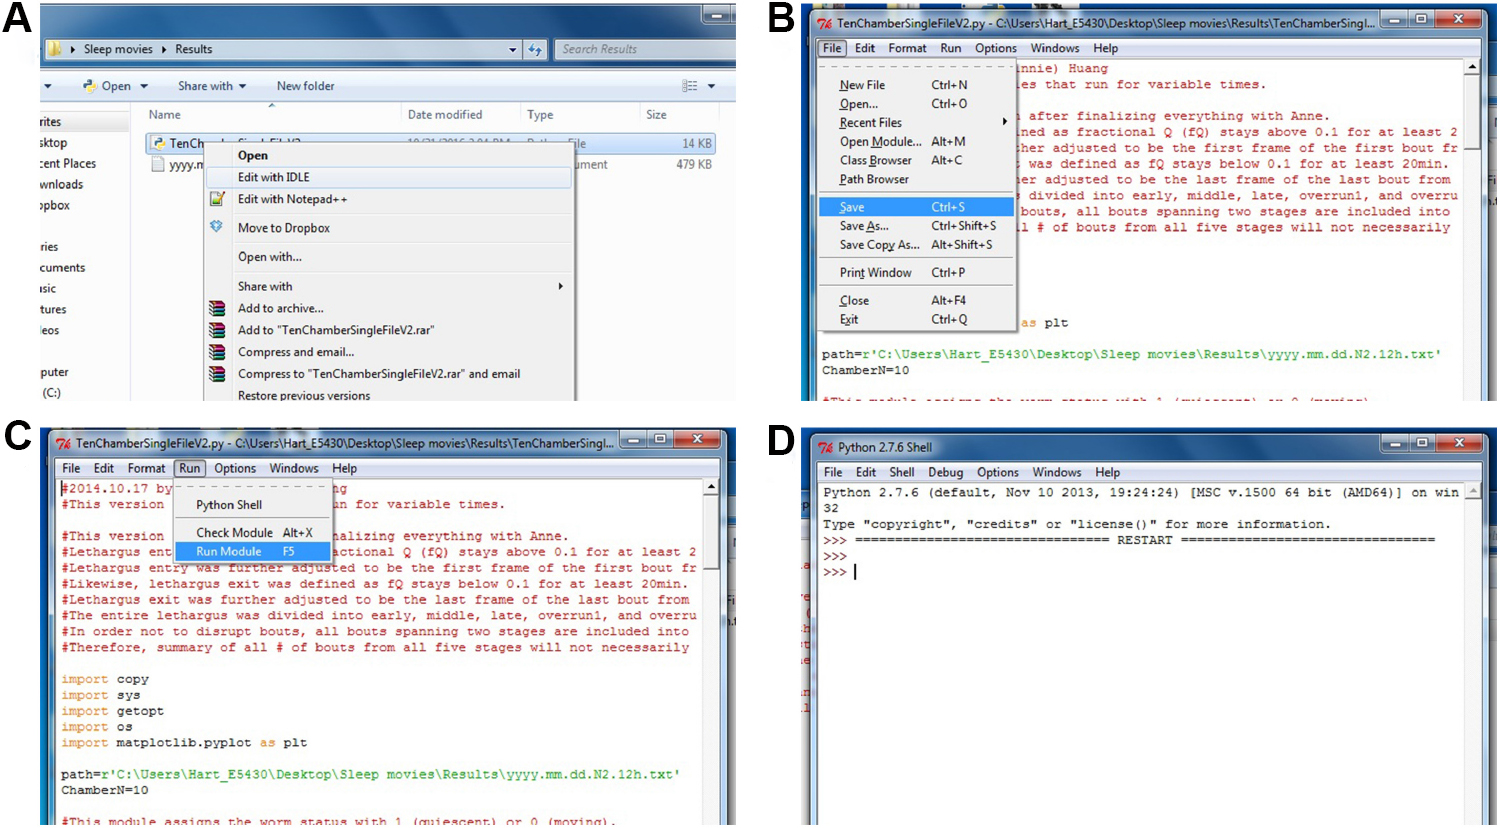Expand Recent Files submenu arrow

(x=1005, y=122)
